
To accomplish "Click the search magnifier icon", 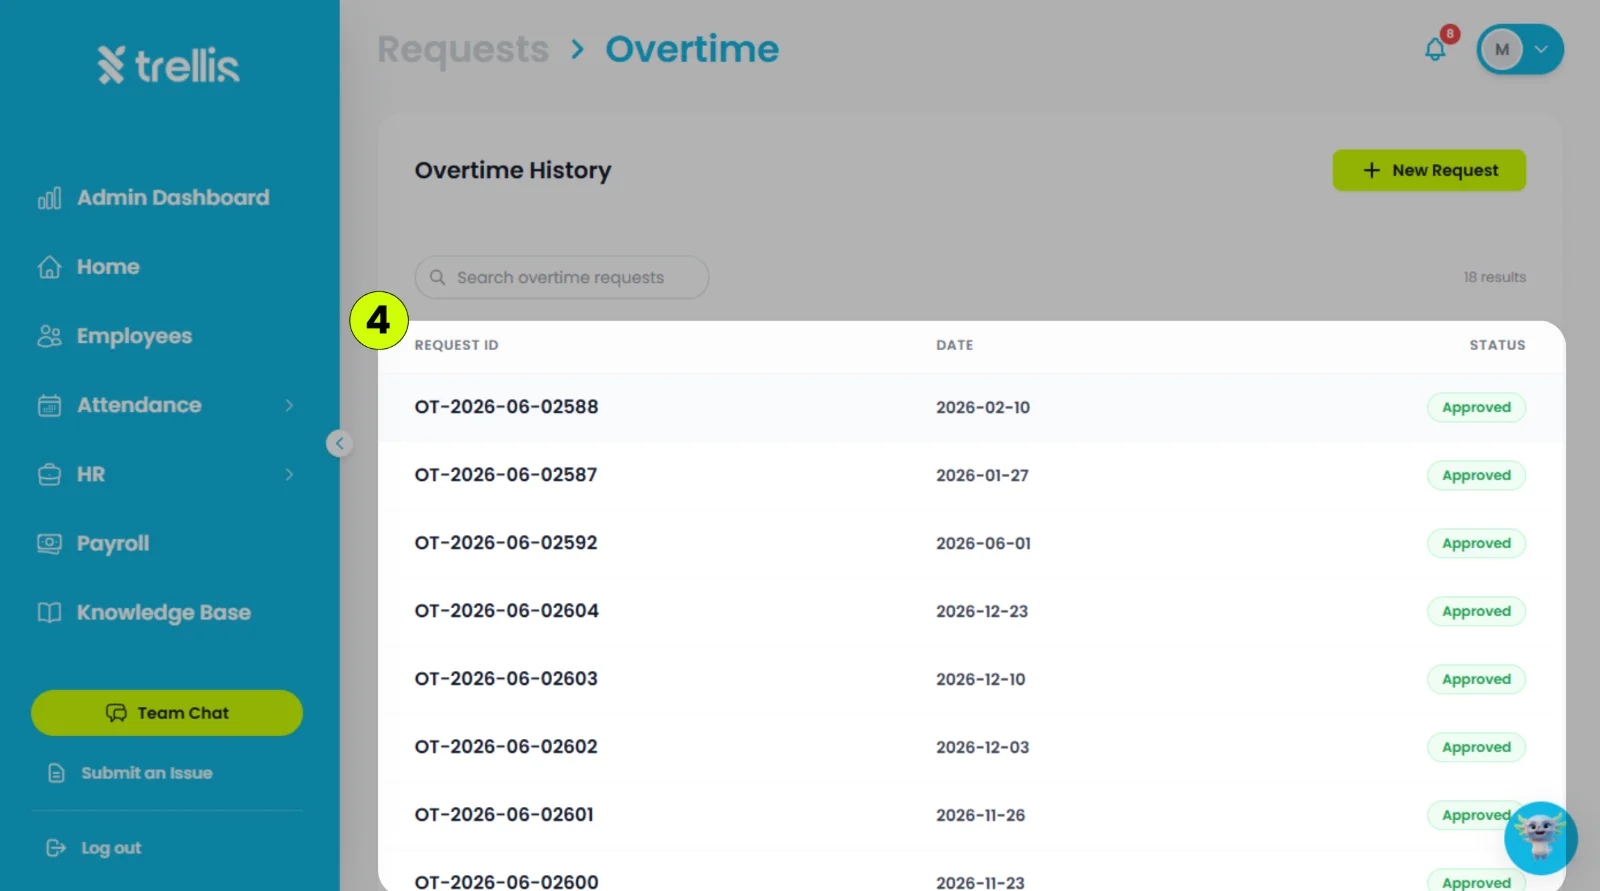I will point(437,277).
